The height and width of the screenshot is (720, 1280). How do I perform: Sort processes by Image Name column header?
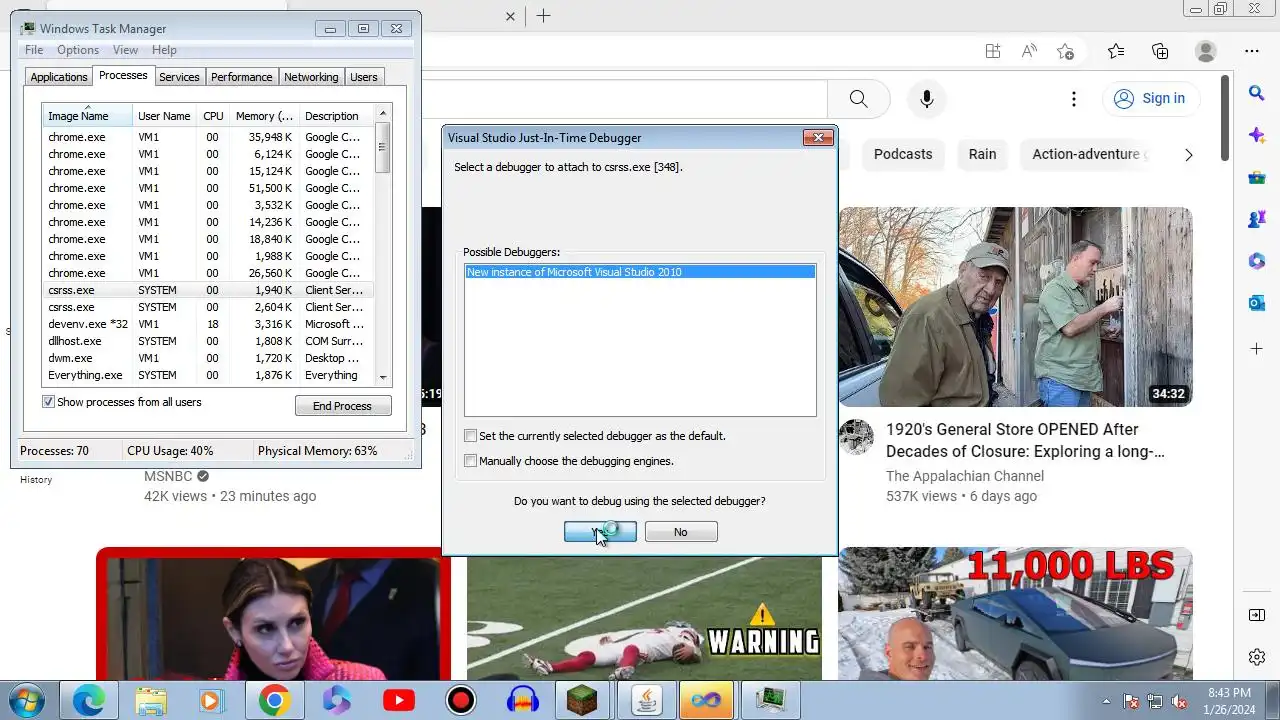pyautogui.click(x=87, y=116)
